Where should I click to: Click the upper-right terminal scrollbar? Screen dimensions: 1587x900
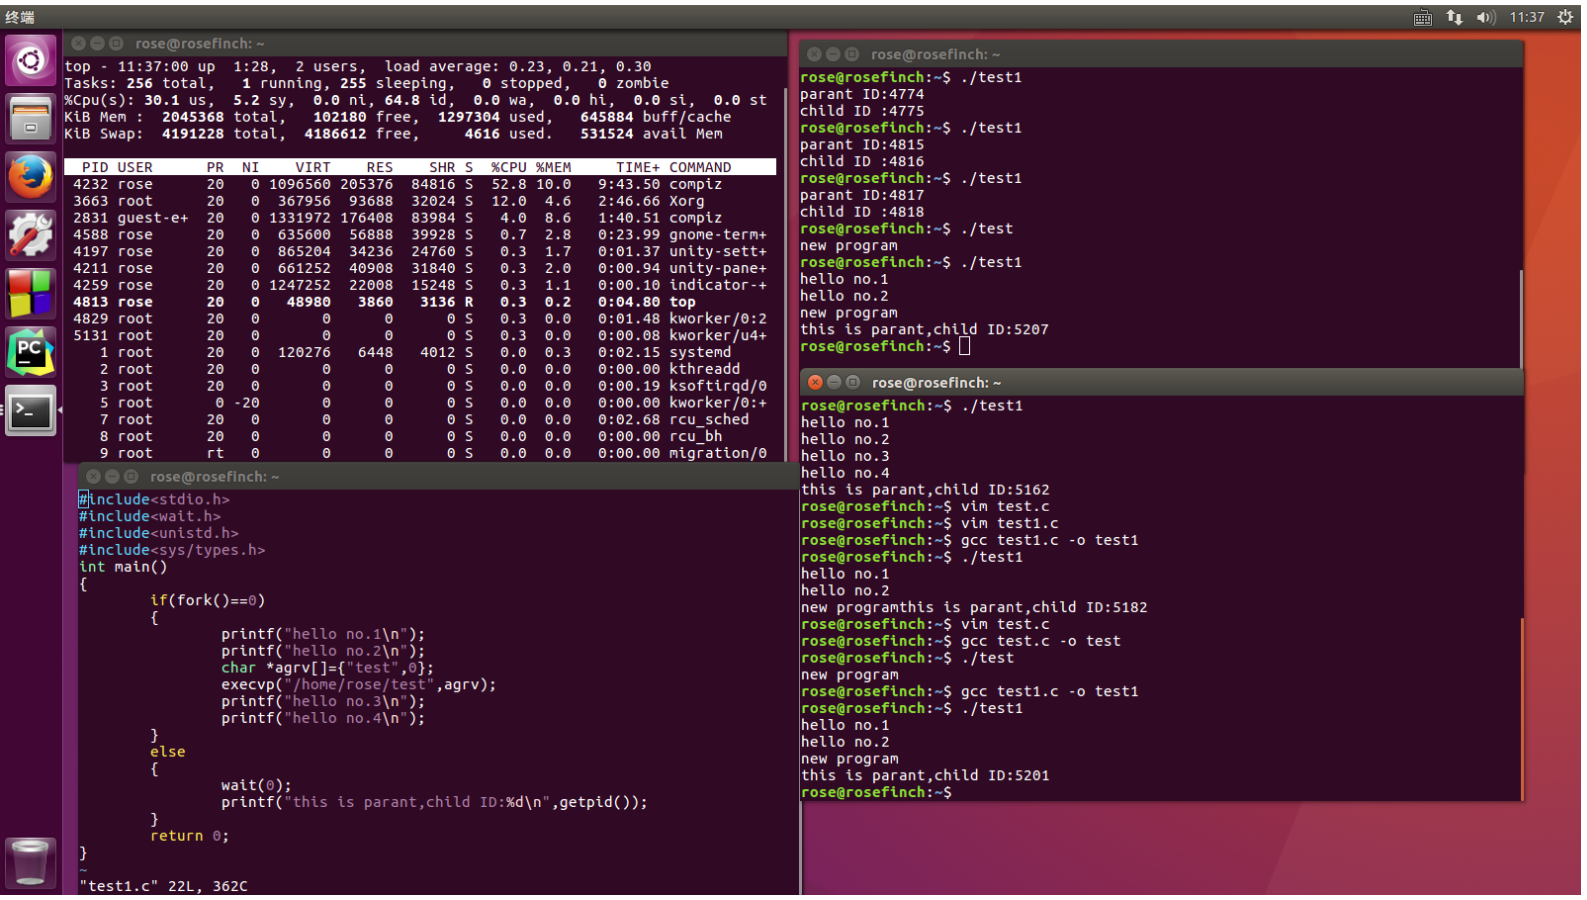pyautogui.click(x=1520, y=318)
